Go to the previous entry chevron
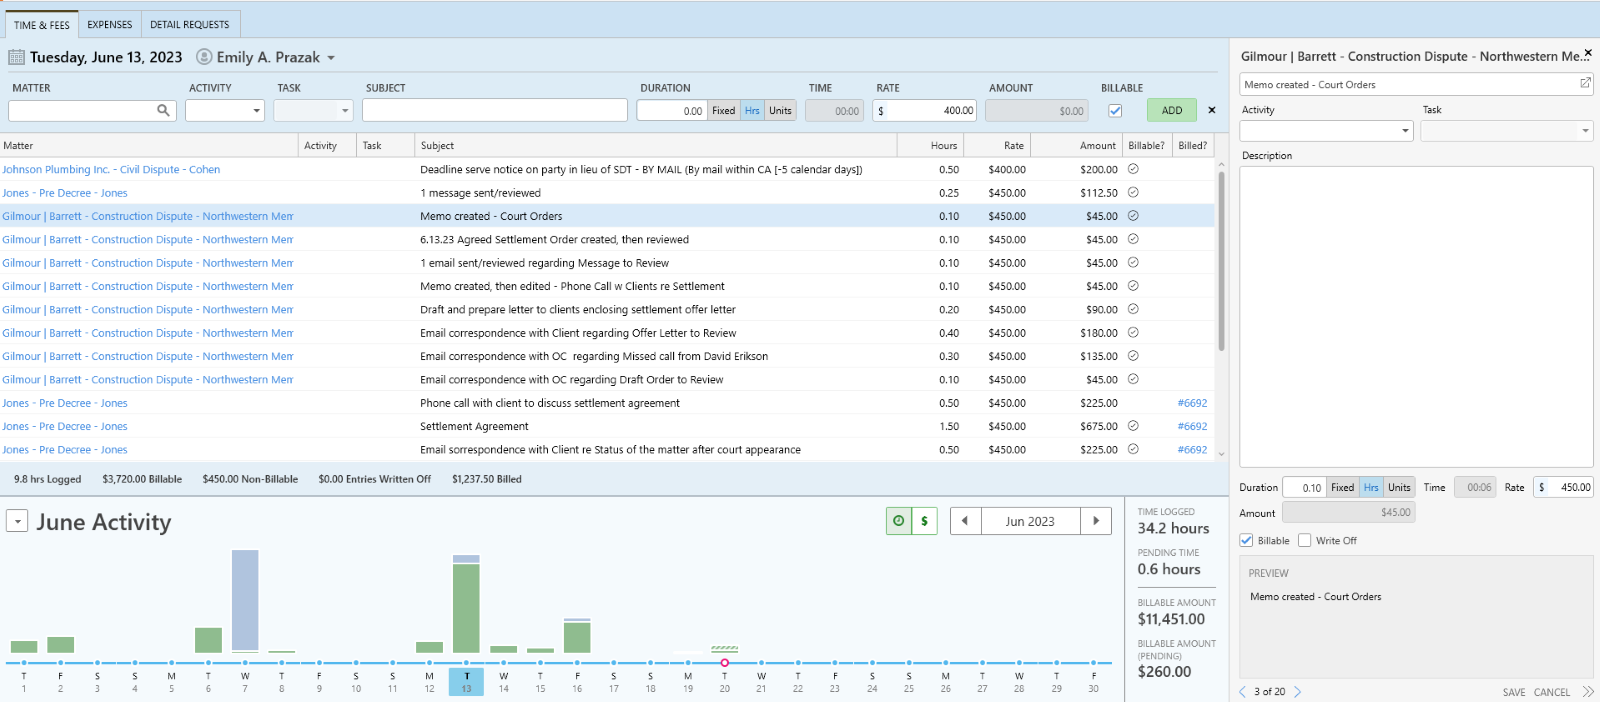The image size is (1600, 702). click(x=1243, y=692)
